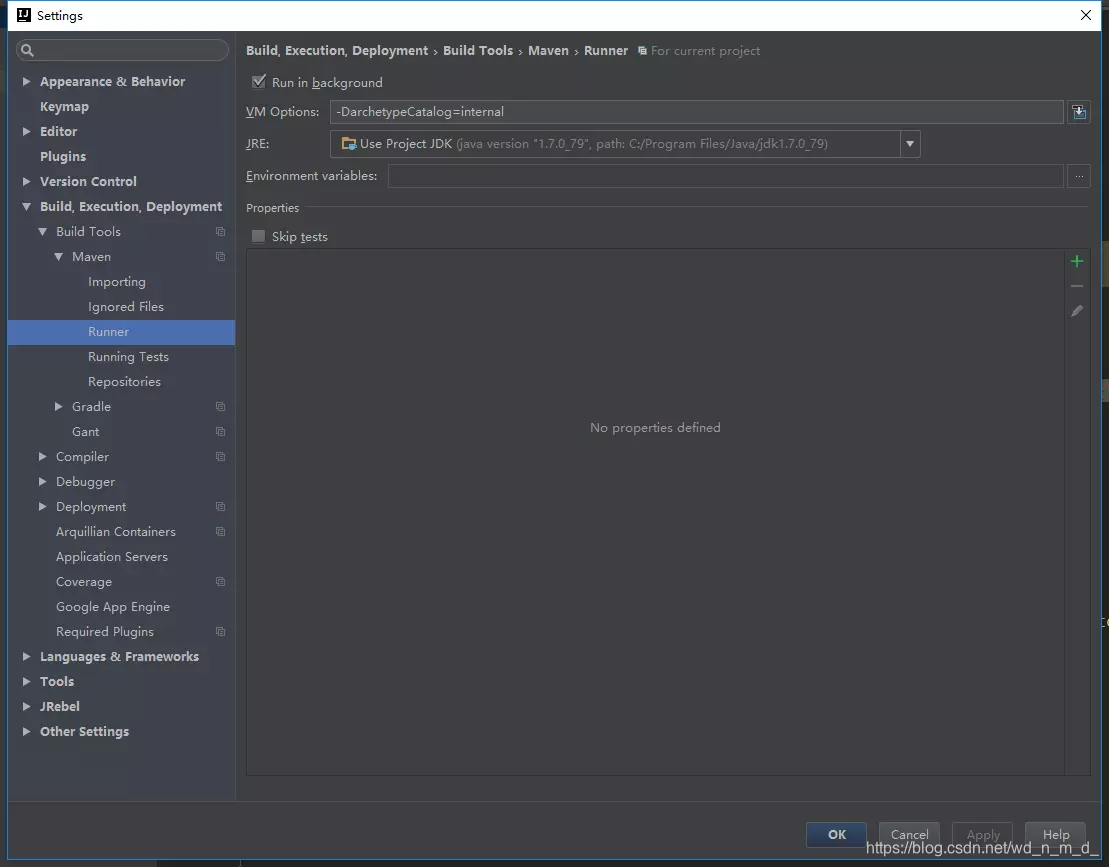Click the green plus add property icon
1109x867 pixels.
pyautogui.click(x=1076, y=262)
